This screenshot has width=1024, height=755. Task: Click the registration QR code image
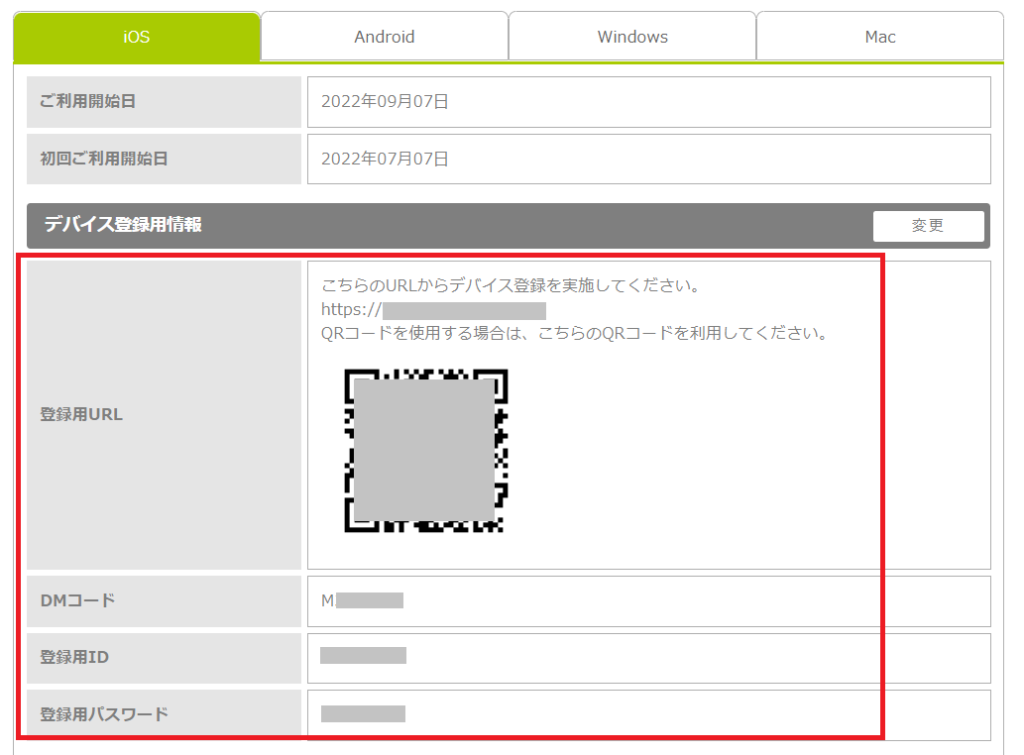(x=426, y=451)
